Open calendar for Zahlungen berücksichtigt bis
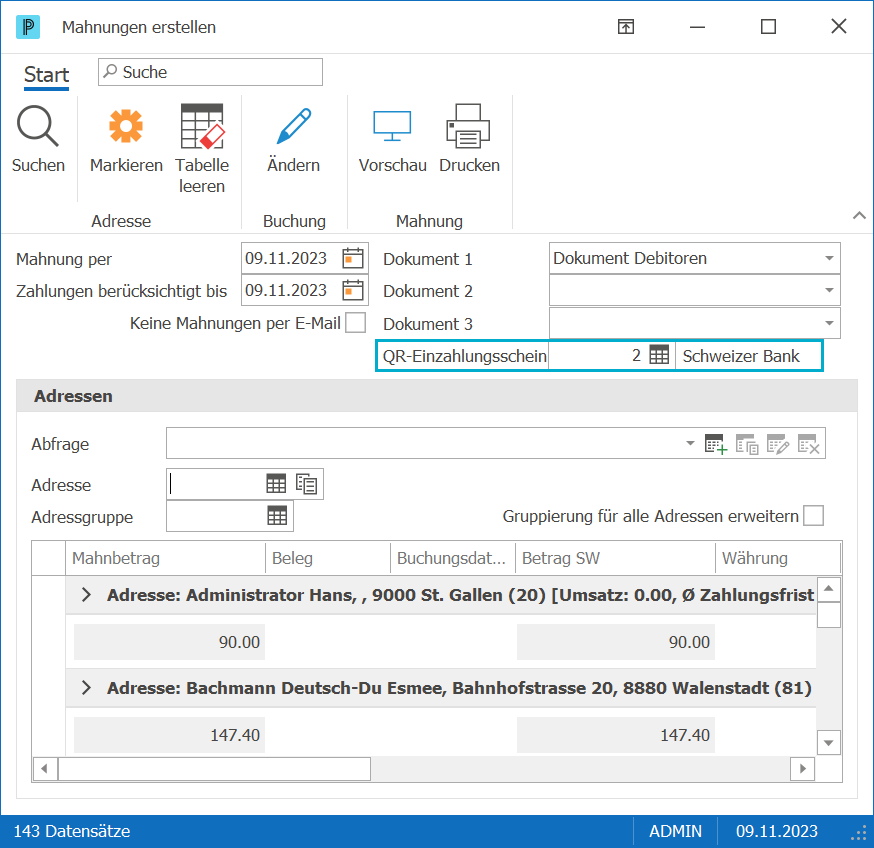Viewport: 874px width, 848px height. coord(353,290)
